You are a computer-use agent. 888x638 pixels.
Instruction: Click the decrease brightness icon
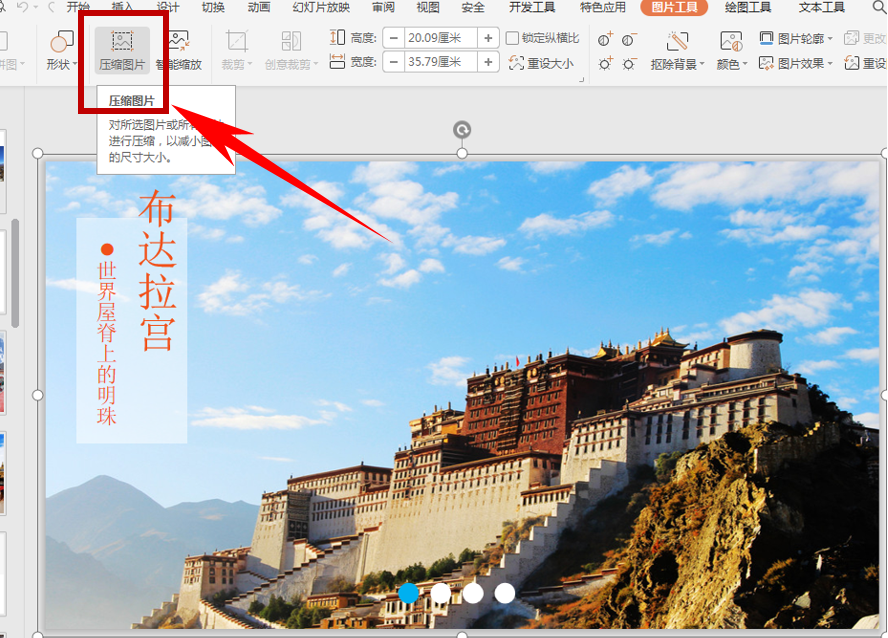coord(629,63)
